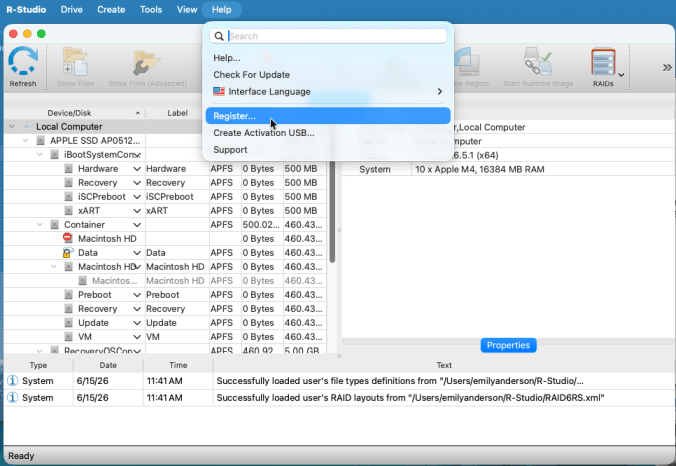Viewport: 676px width, 466px height.
Task: Collapse the Container tree node
Action: (x=40, y=225)
